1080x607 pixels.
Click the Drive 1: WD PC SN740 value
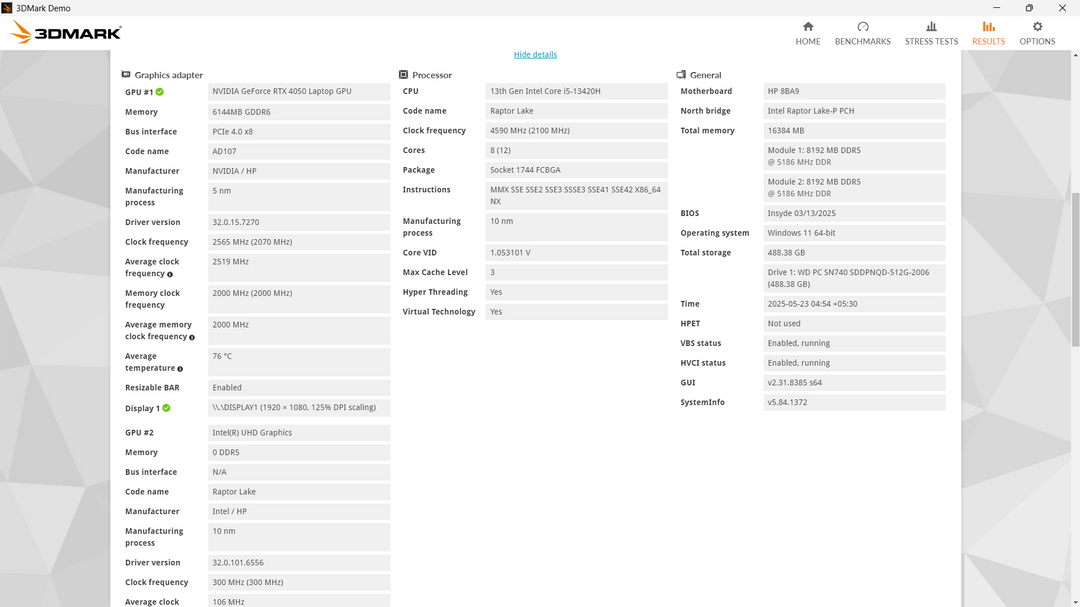pyautogui.click(x=854, y=278)
